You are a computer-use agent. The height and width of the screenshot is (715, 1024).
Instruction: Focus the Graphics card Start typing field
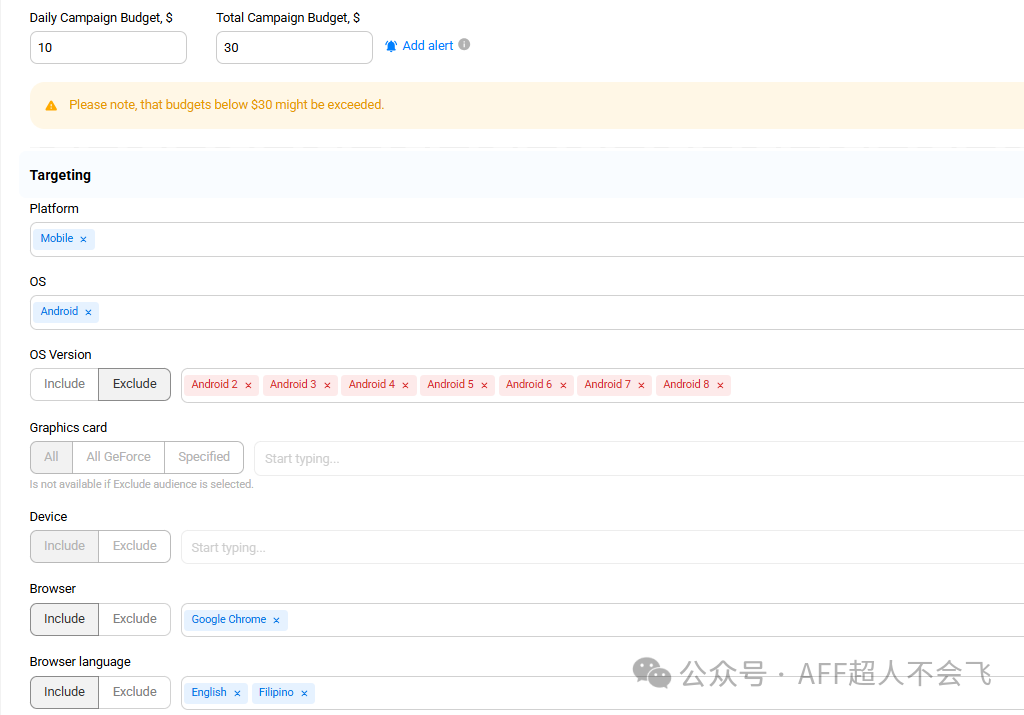point(639,458)
